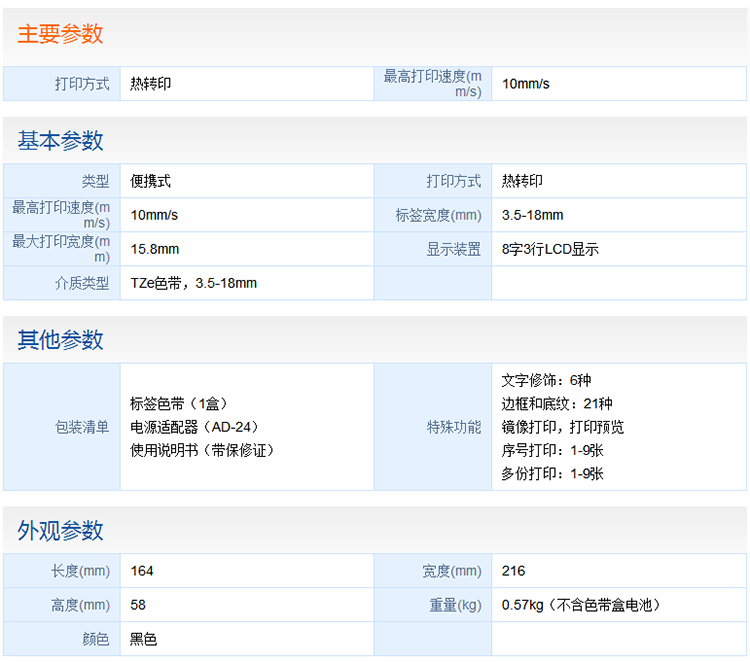This screenshot has width=750, height=662.
Task: Click the 基本参数 section heading
Action: click(x=60, y=141)
